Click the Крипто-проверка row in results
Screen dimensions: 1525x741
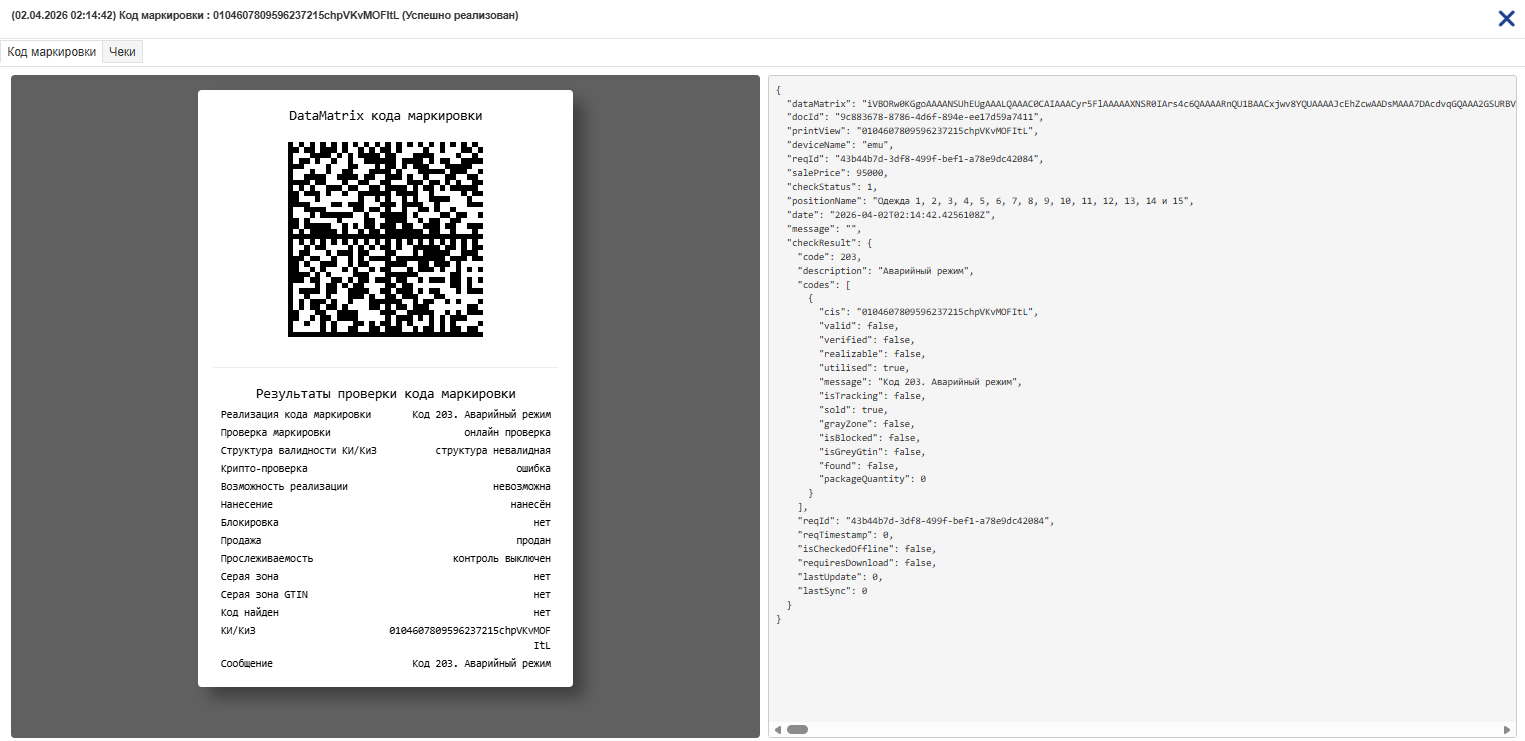385,468
